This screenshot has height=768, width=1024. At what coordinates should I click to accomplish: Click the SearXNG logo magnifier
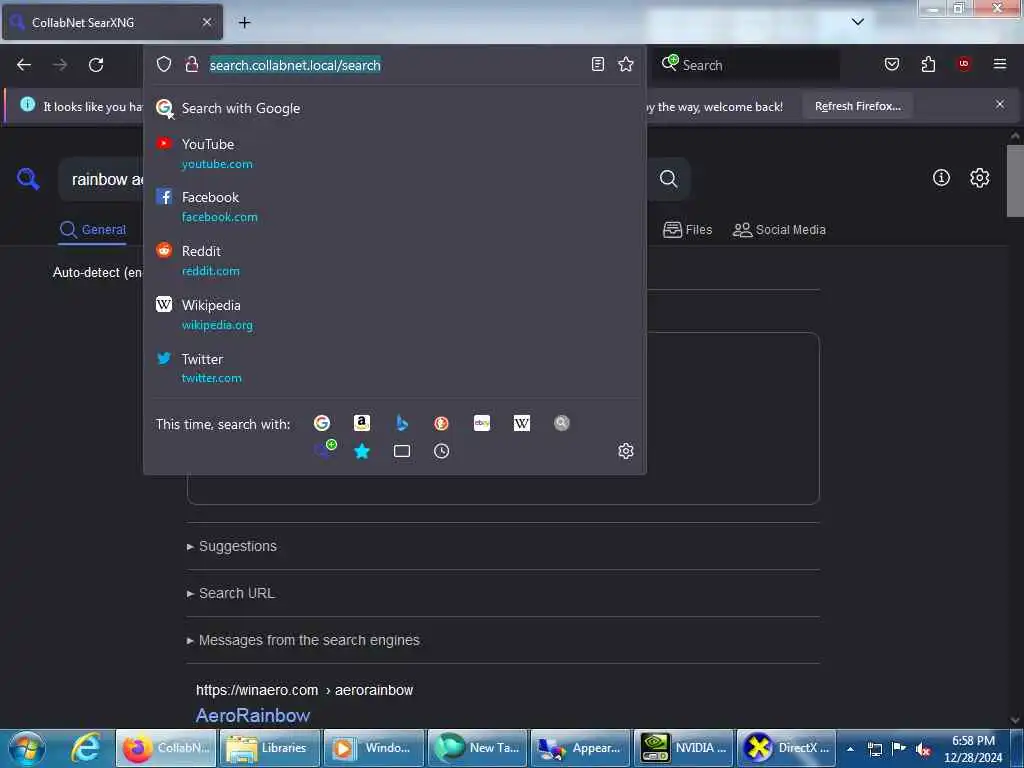[28, 178]
